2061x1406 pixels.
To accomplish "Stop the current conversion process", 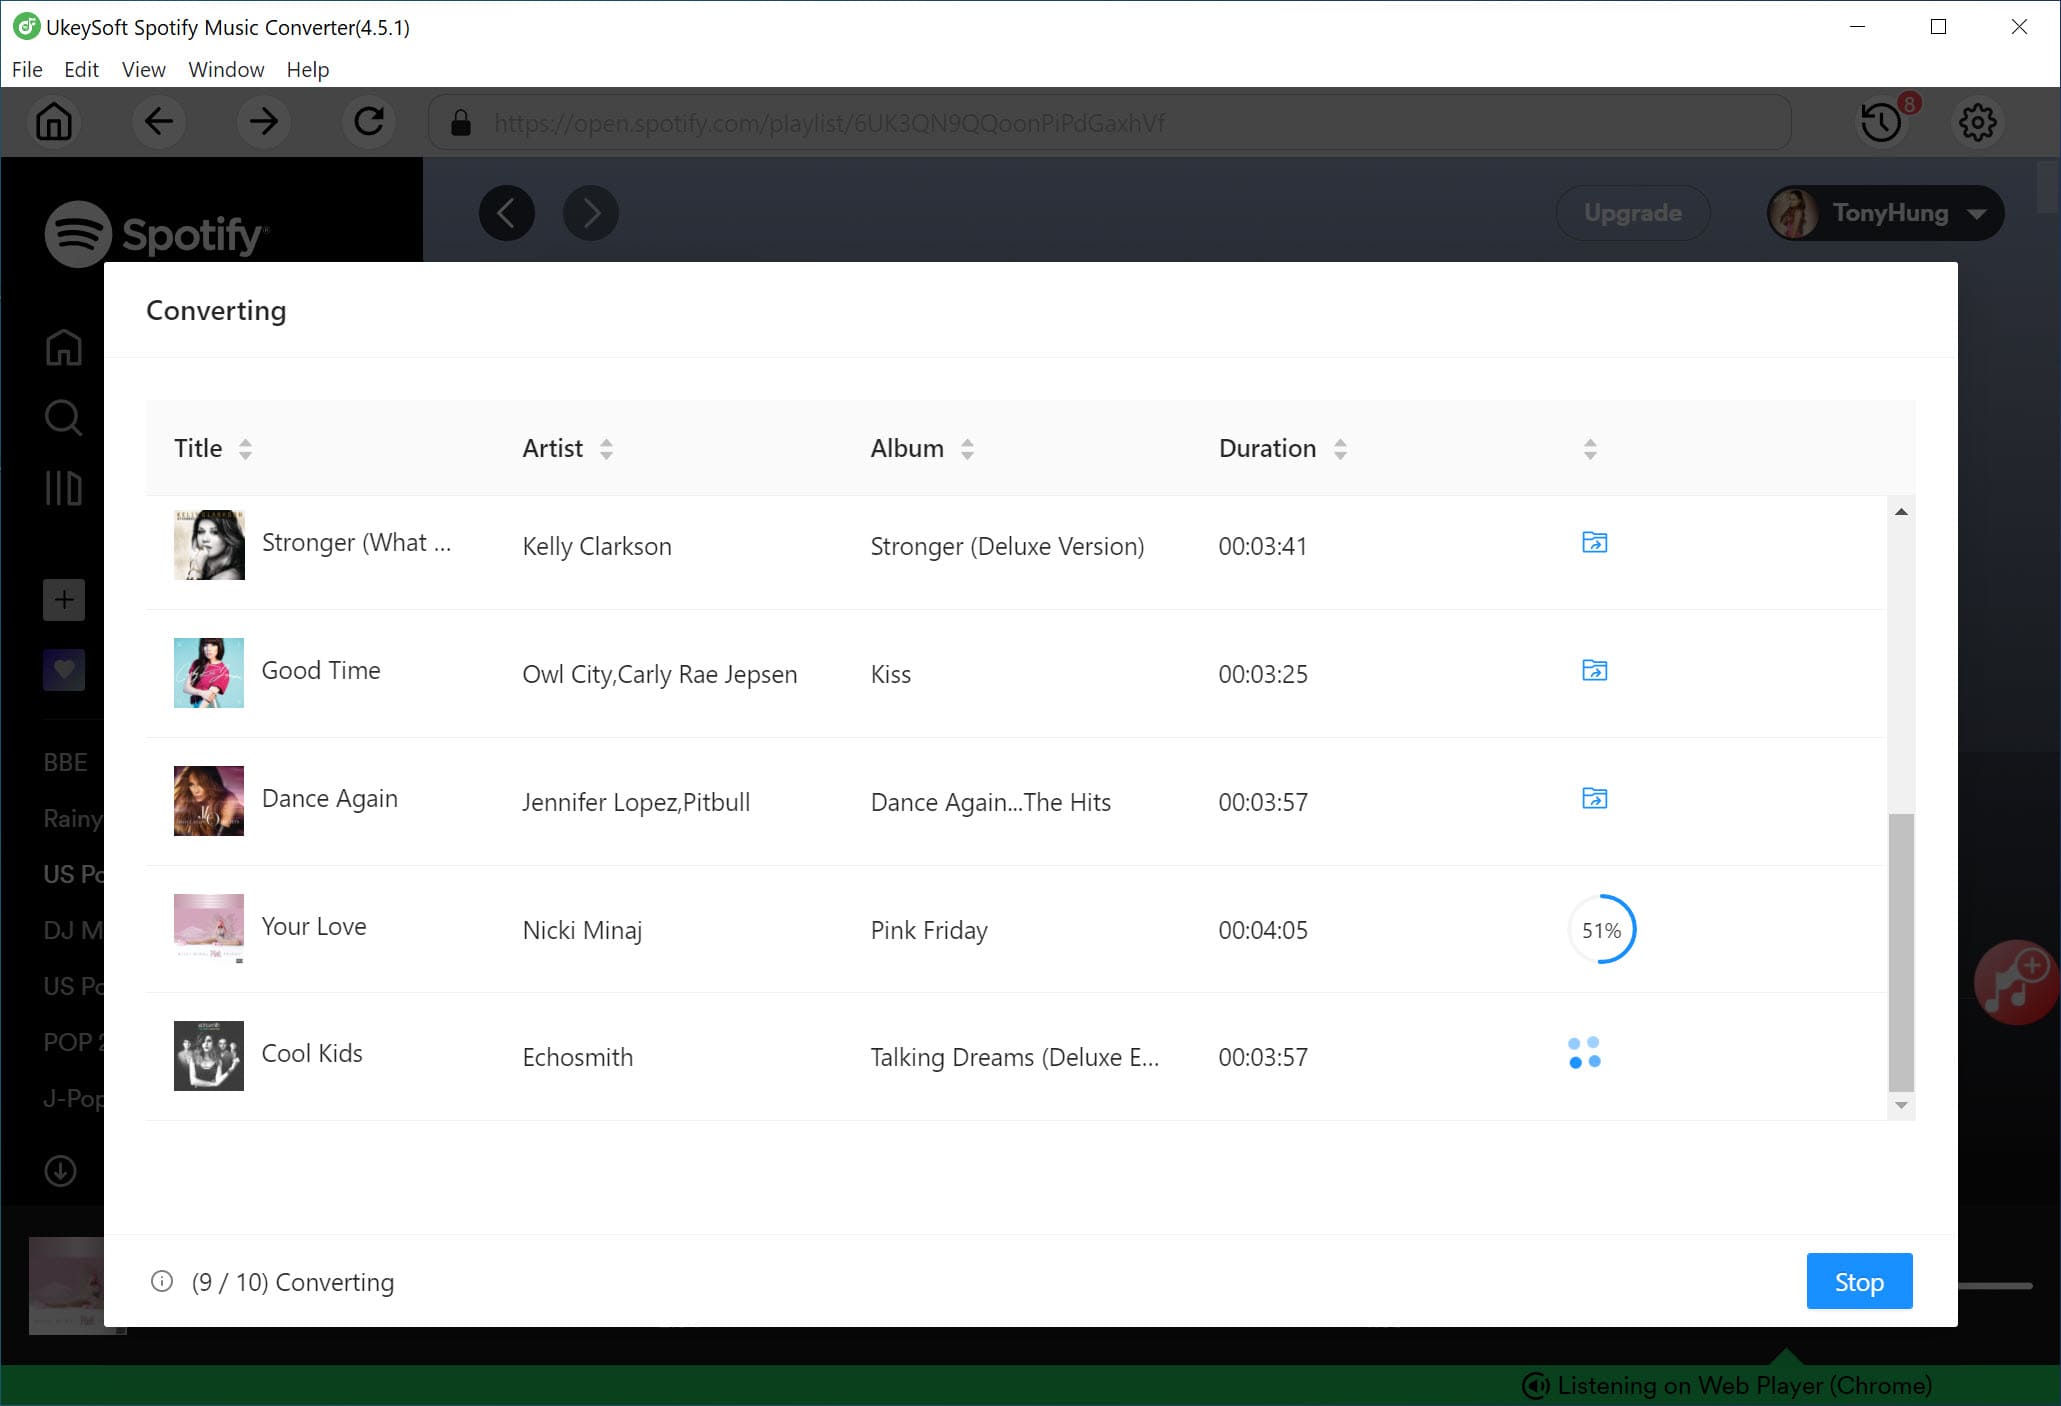I will (1859, 1281).
